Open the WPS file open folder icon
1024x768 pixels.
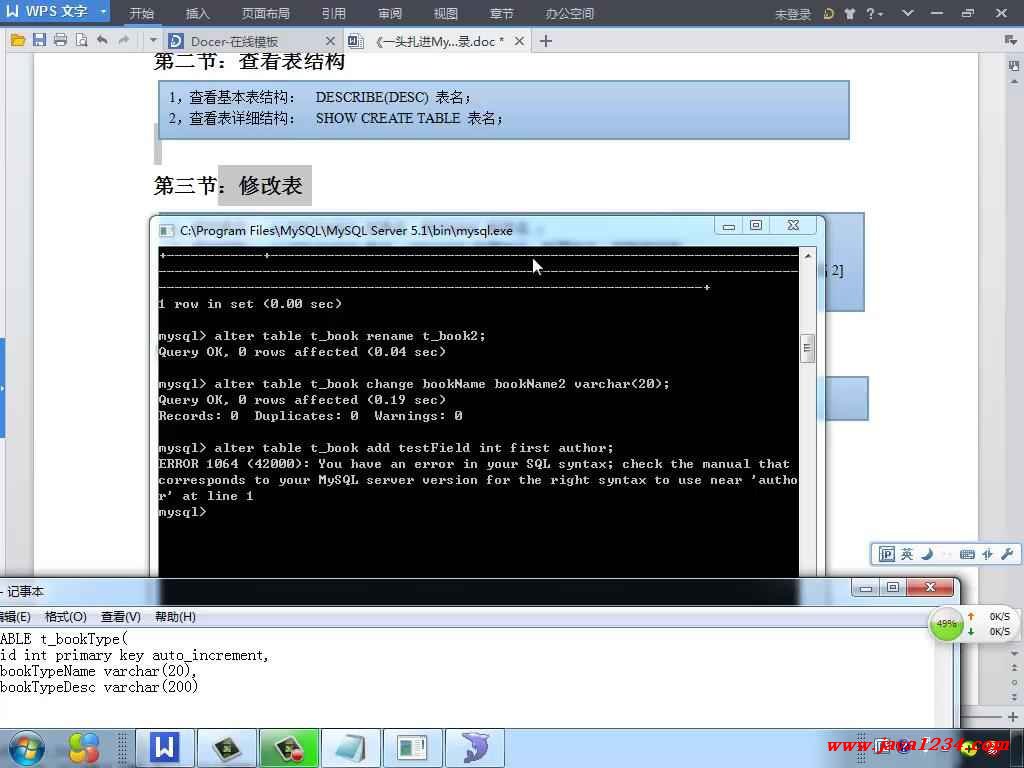tap(18, 40)
